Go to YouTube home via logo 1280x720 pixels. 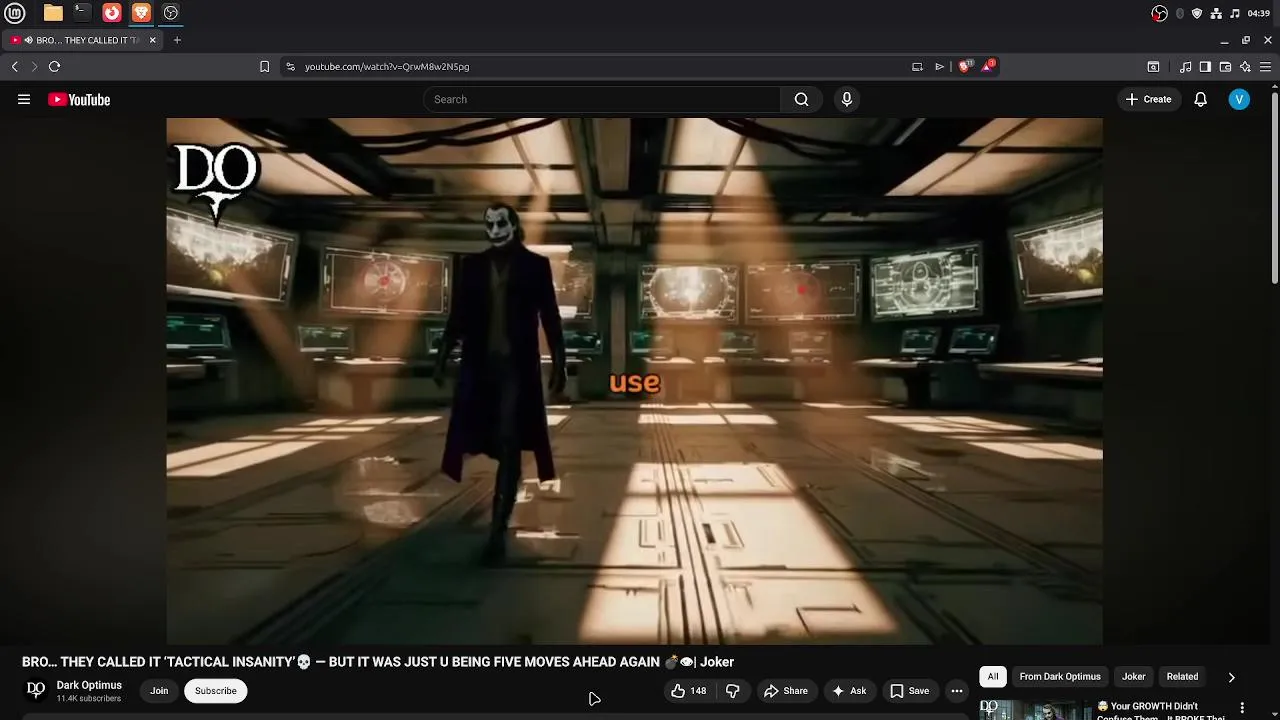[79, 99]
